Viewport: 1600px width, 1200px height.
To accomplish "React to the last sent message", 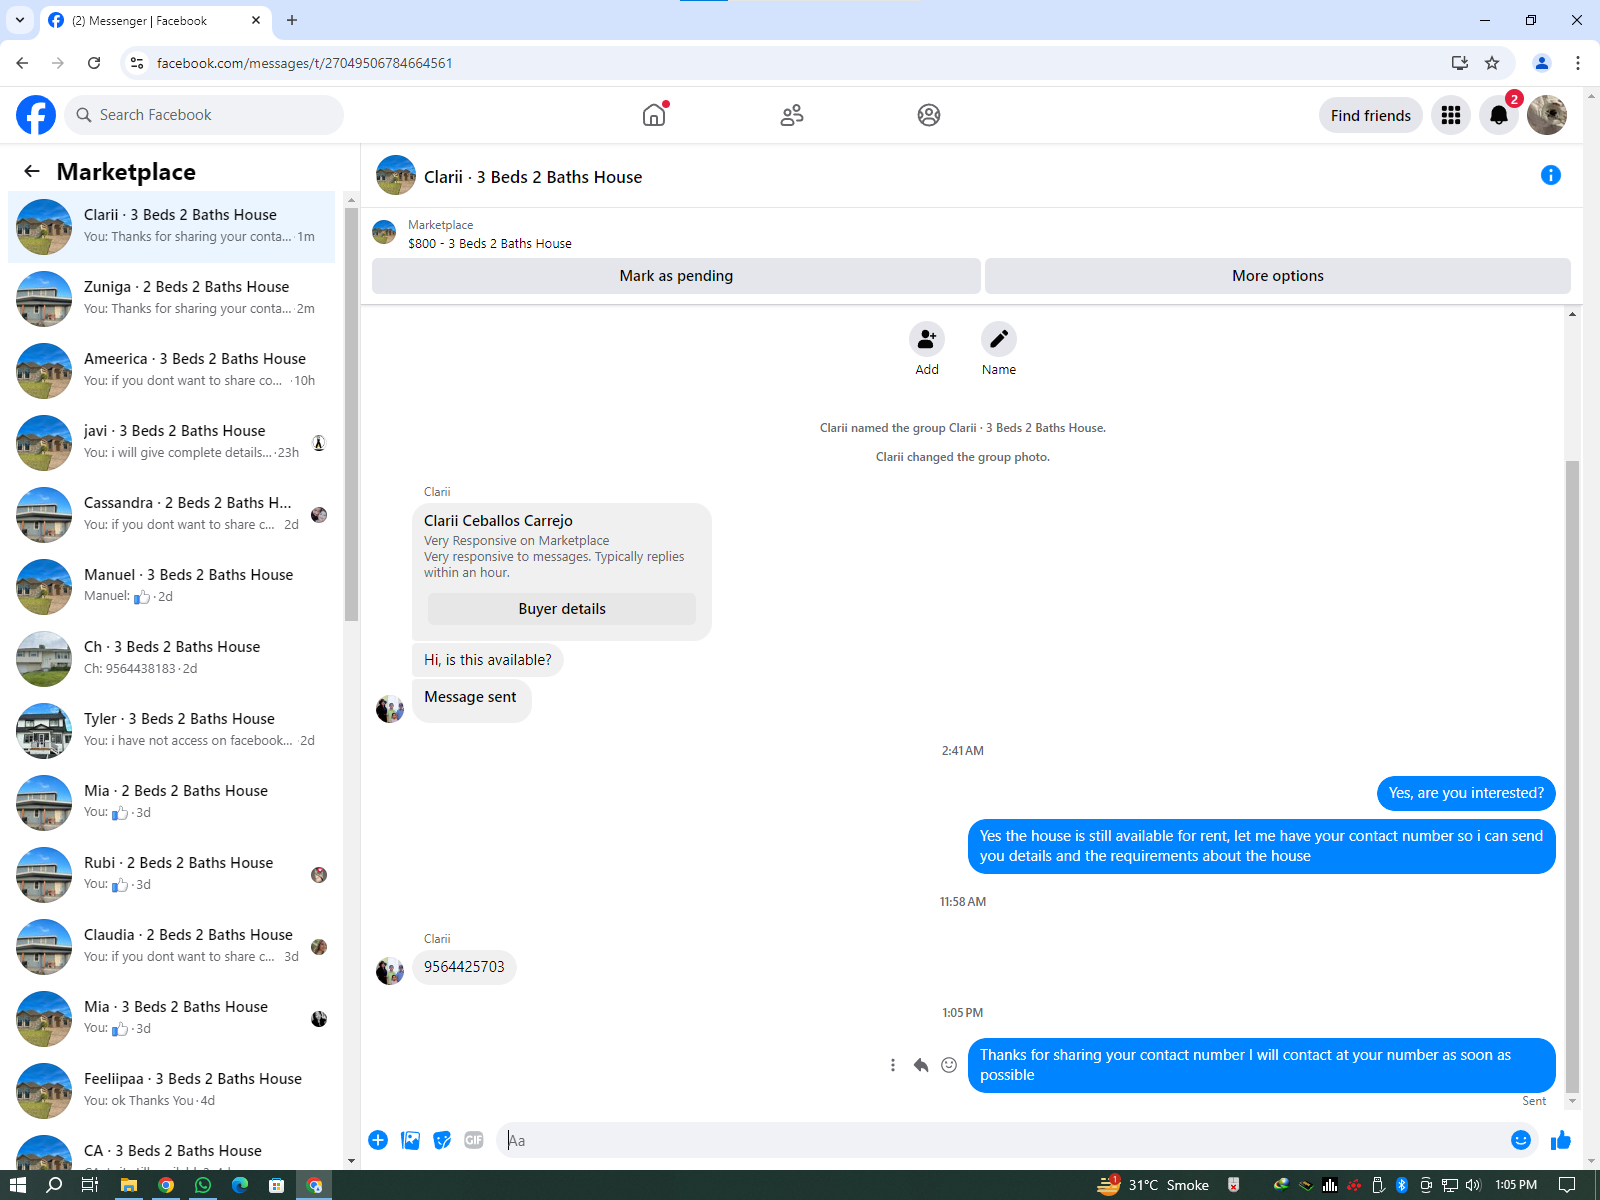I will coord(949,1065).
